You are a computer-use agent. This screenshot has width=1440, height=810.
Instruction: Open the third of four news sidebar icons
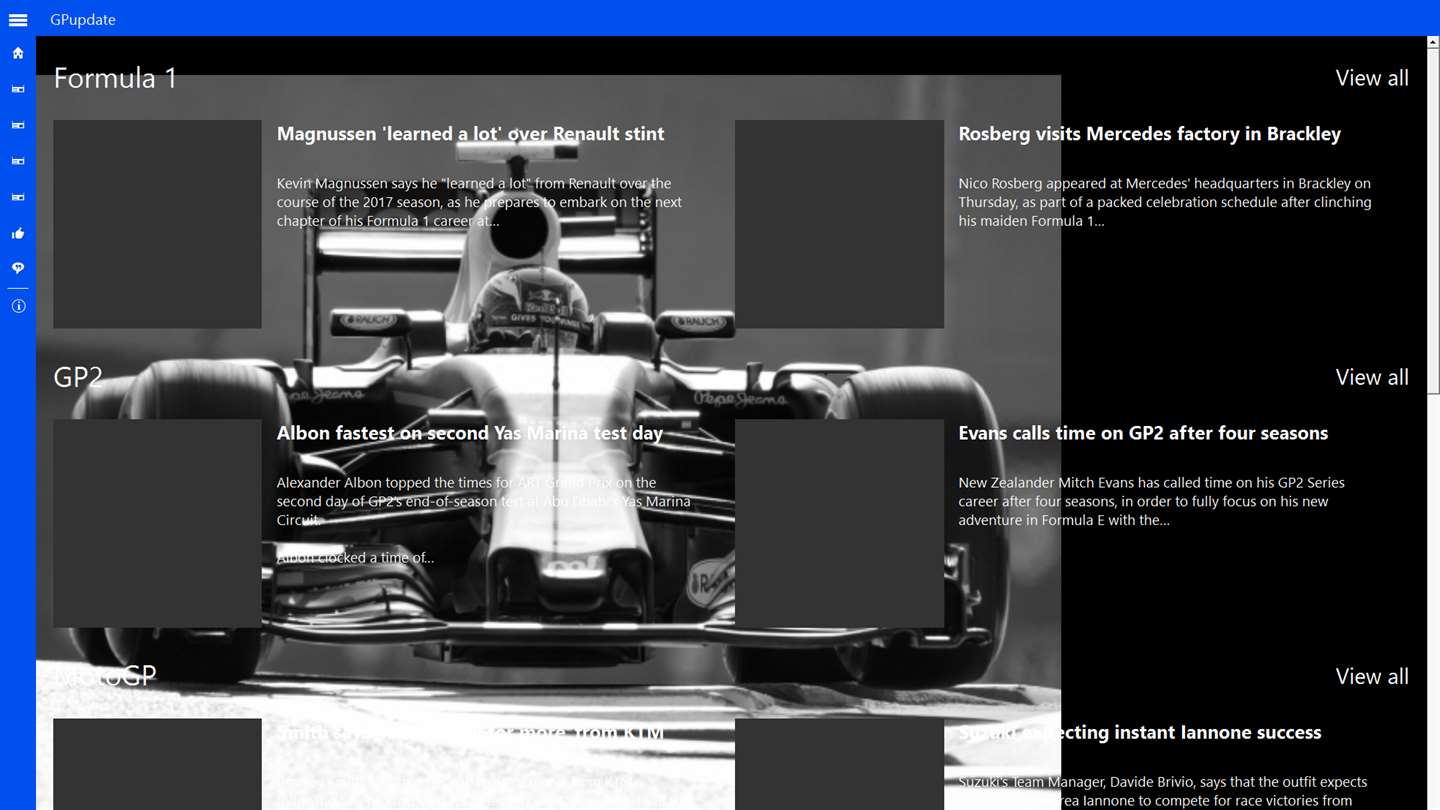coord(18,161)
